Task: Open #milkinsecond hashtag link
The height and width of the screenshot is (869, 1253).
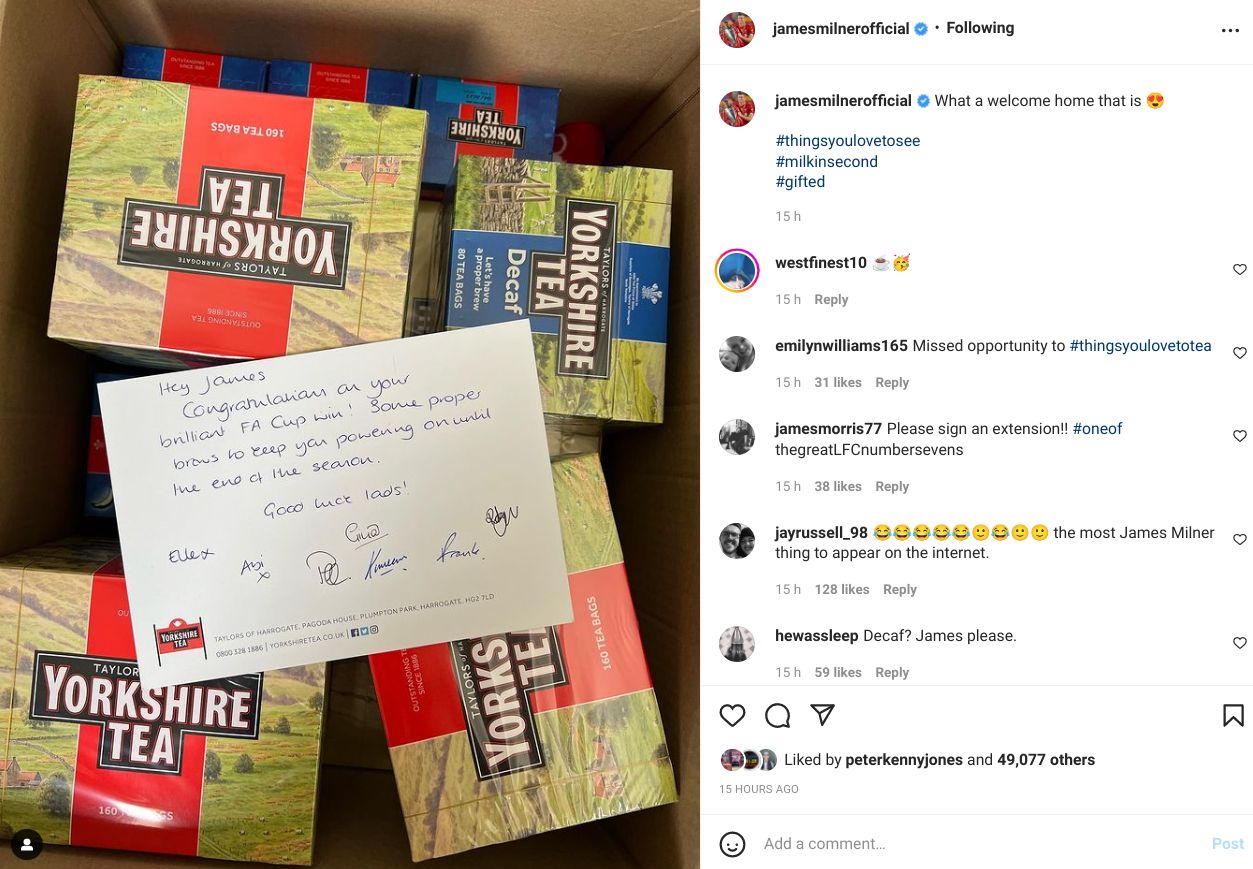Action: [x=827, y=161]
